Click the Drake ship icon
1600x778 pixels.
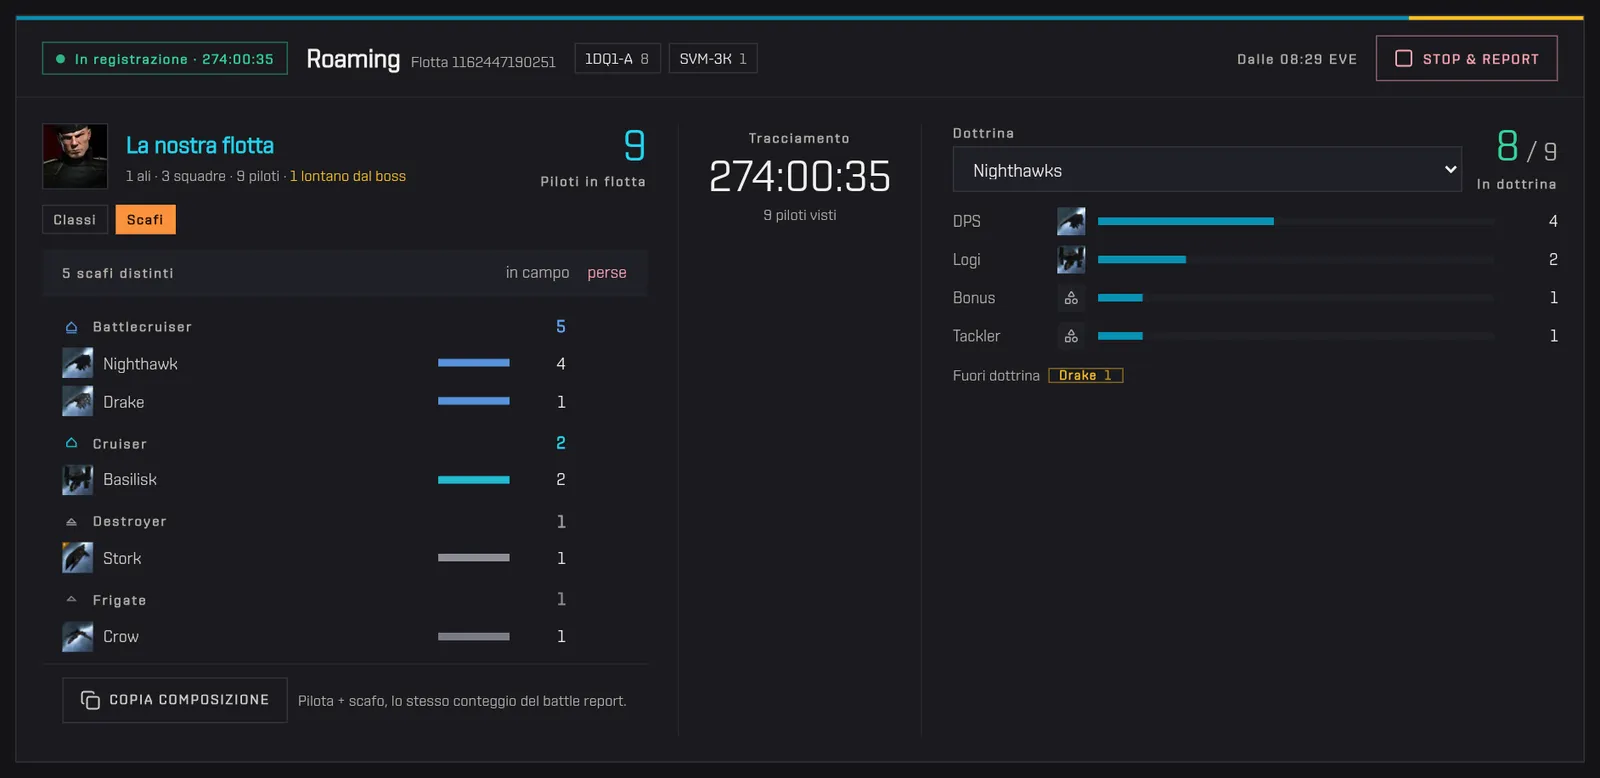[77, 401]
